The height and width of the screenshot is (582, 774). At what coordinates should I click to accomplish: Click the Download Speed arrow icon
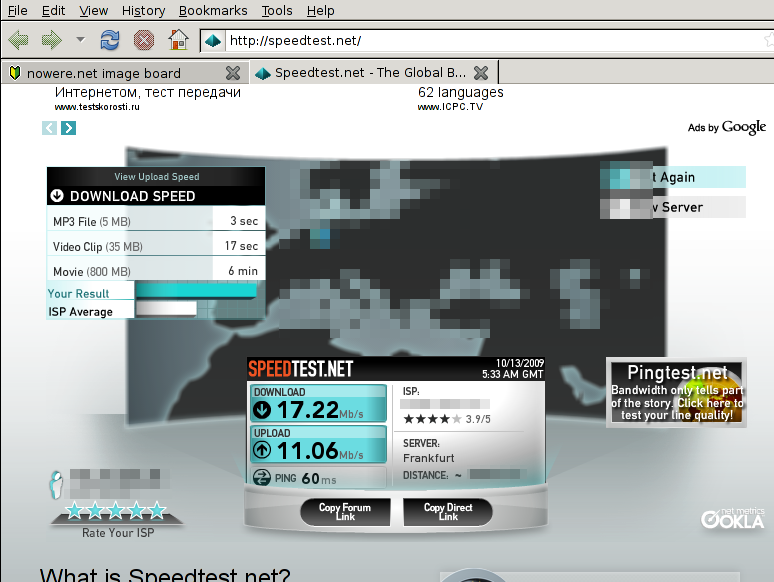[57, 195]
